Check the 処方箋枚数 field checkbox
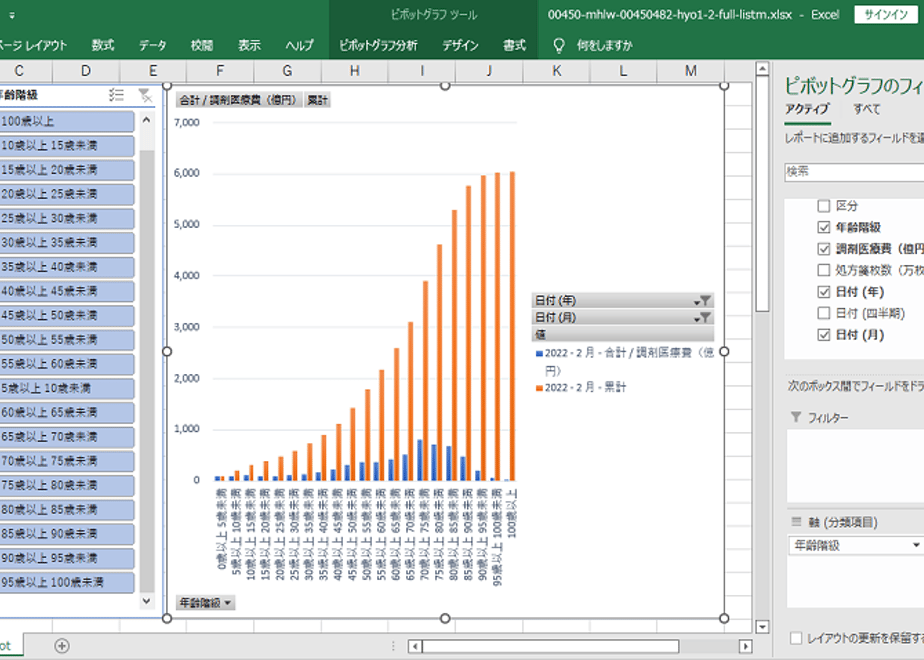This screenshot has height=660, width=924. click(824, 270)
